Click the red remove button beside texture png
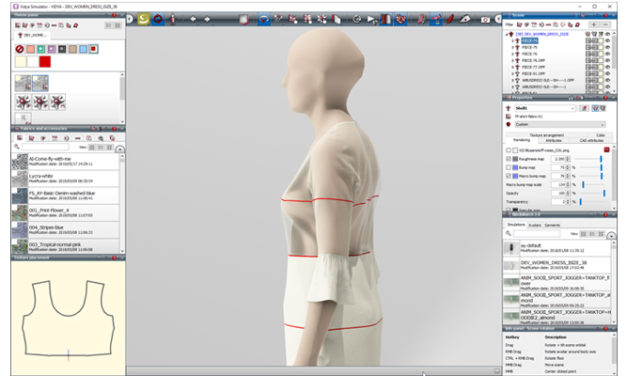This screenshot has width=627, height=376. [607, 150]
